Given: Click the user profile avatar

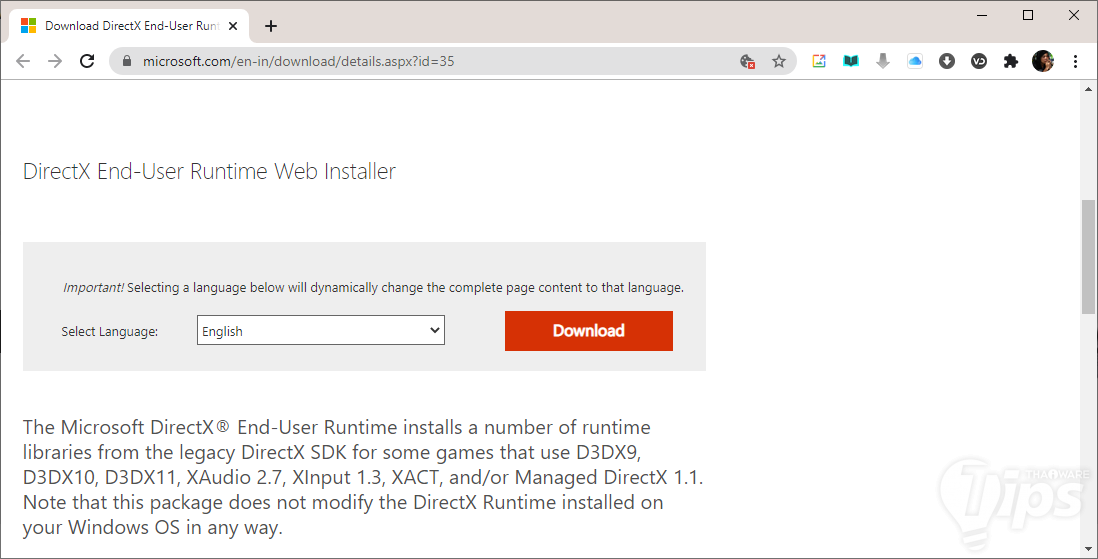Looking at the screenshot, I should tap(1043, 61).
